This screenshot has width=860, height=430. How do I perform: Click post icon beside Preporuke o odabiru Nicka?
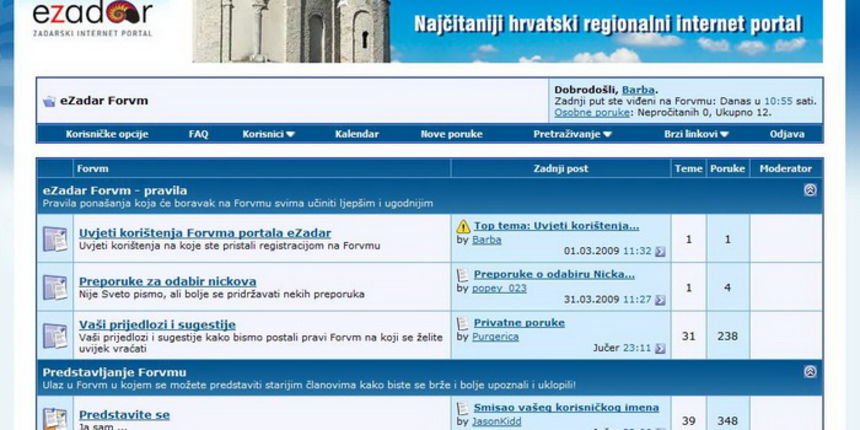(x=463, y=274)
